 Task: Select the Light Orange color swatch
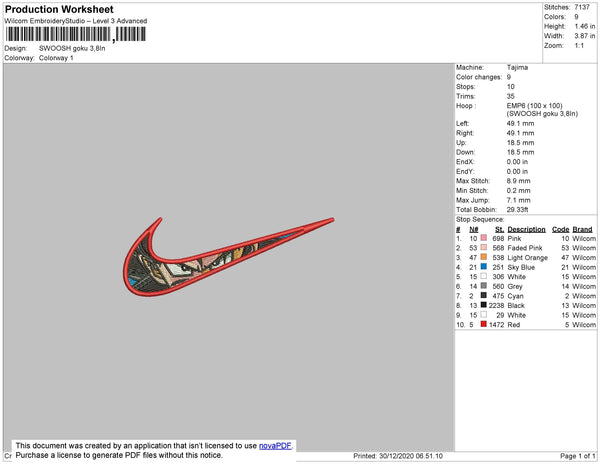[x=484, y=257]
